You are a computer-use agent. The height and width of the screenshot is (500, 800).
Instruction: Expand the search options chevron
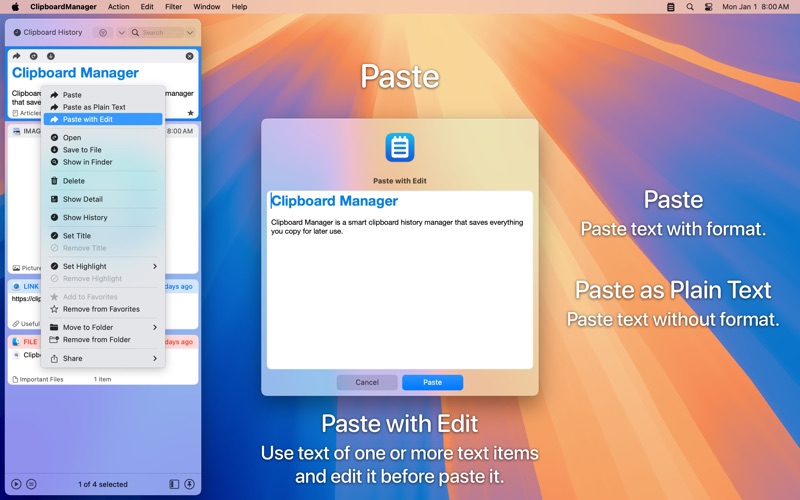(x=190, y=33)
